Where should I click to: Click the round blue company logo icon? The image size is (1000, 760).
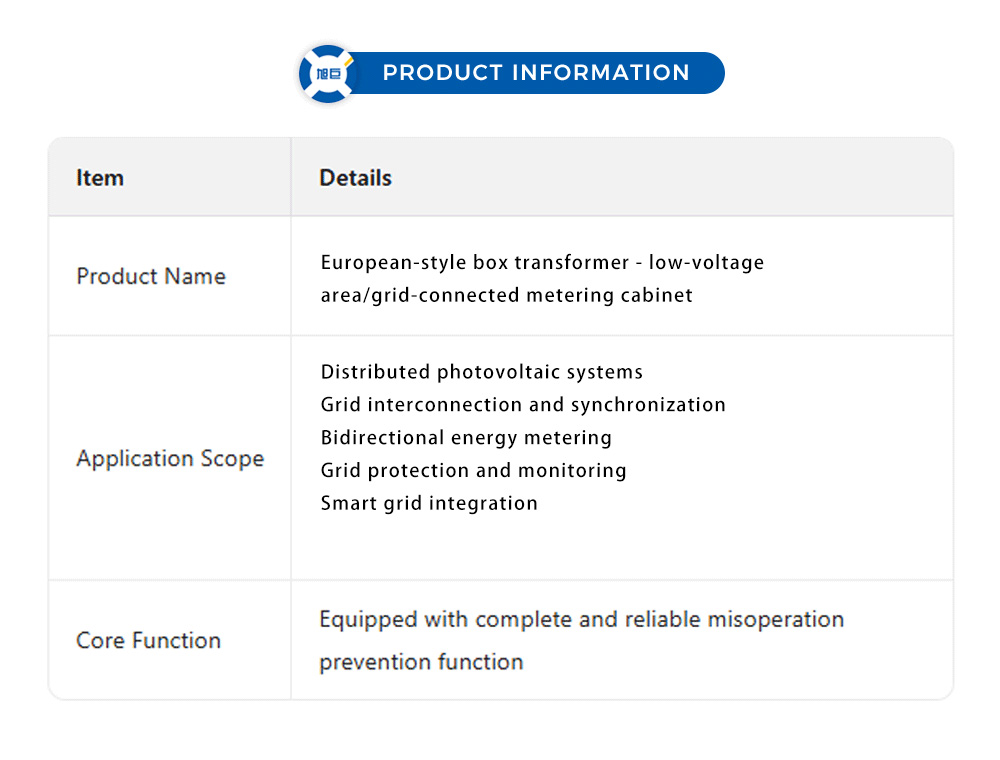coord(329,74)
